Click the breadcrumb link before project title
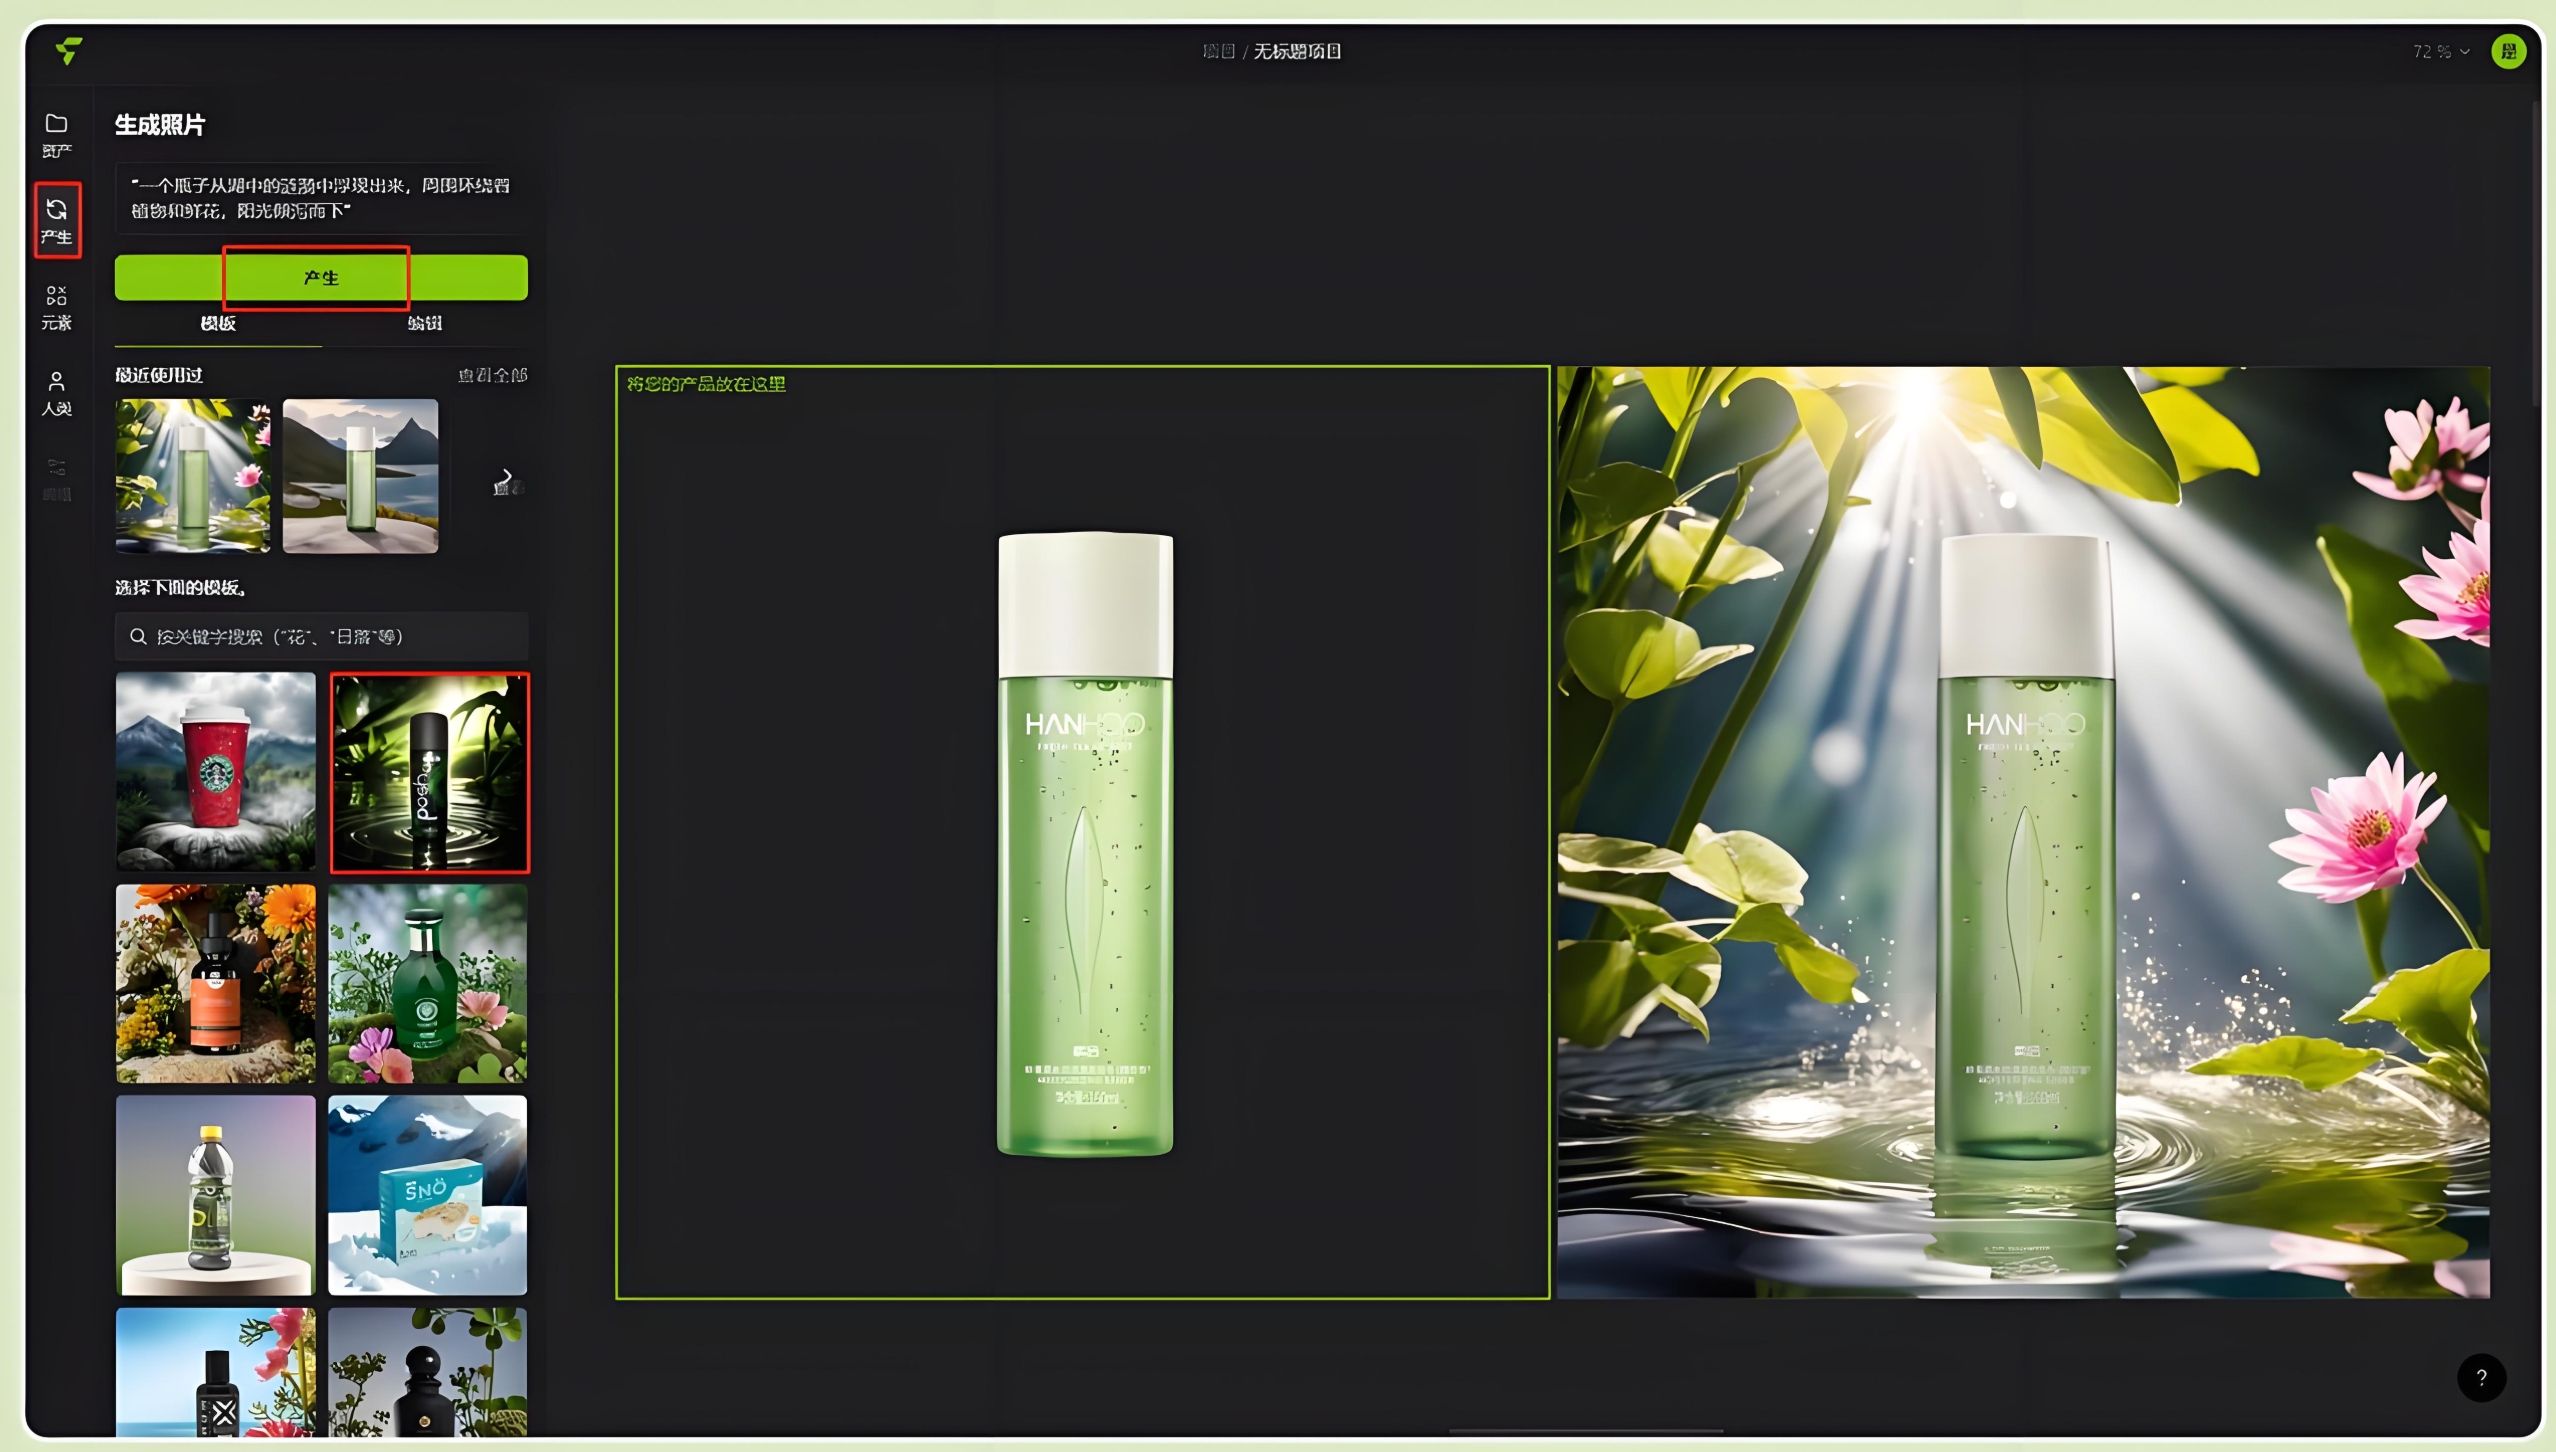 point(1219,51)
